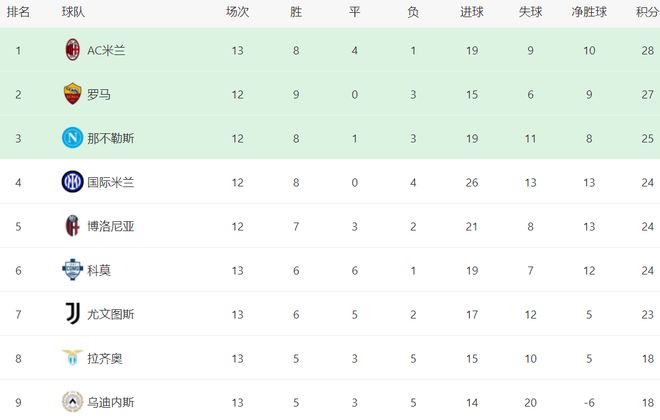Open the 尤文图斯 team link
The height and width of the screenshot is (420, 660).
(111, 314)
